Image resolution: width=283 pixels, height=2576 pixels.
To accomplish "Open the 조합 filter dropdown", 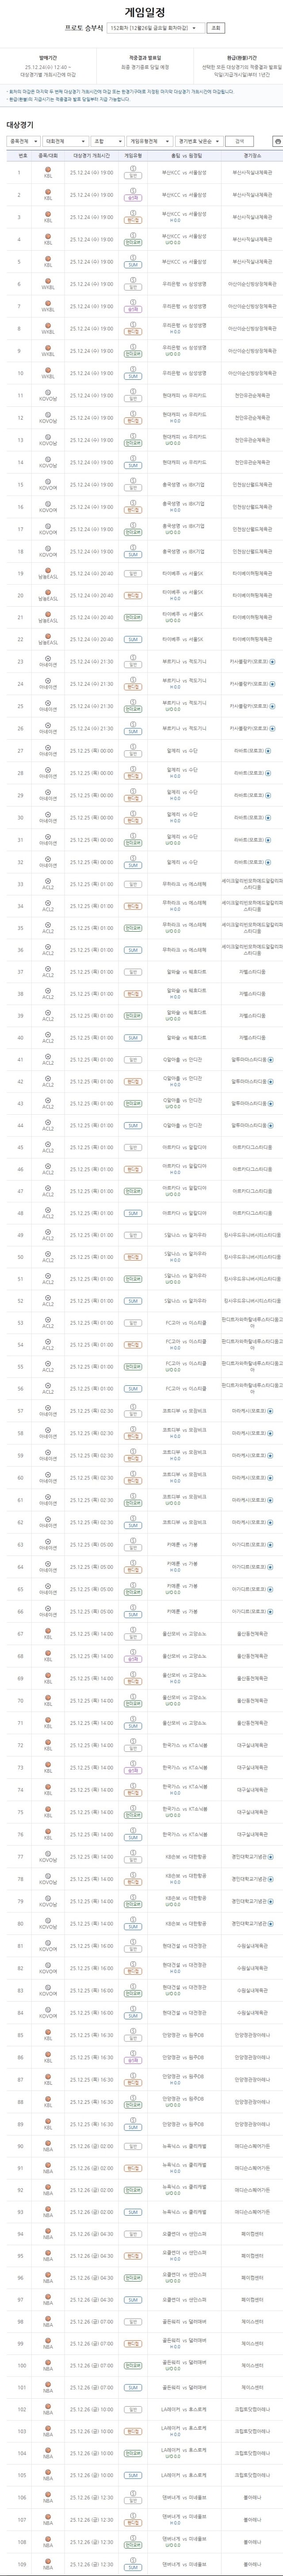I will [x=107, y=142].
